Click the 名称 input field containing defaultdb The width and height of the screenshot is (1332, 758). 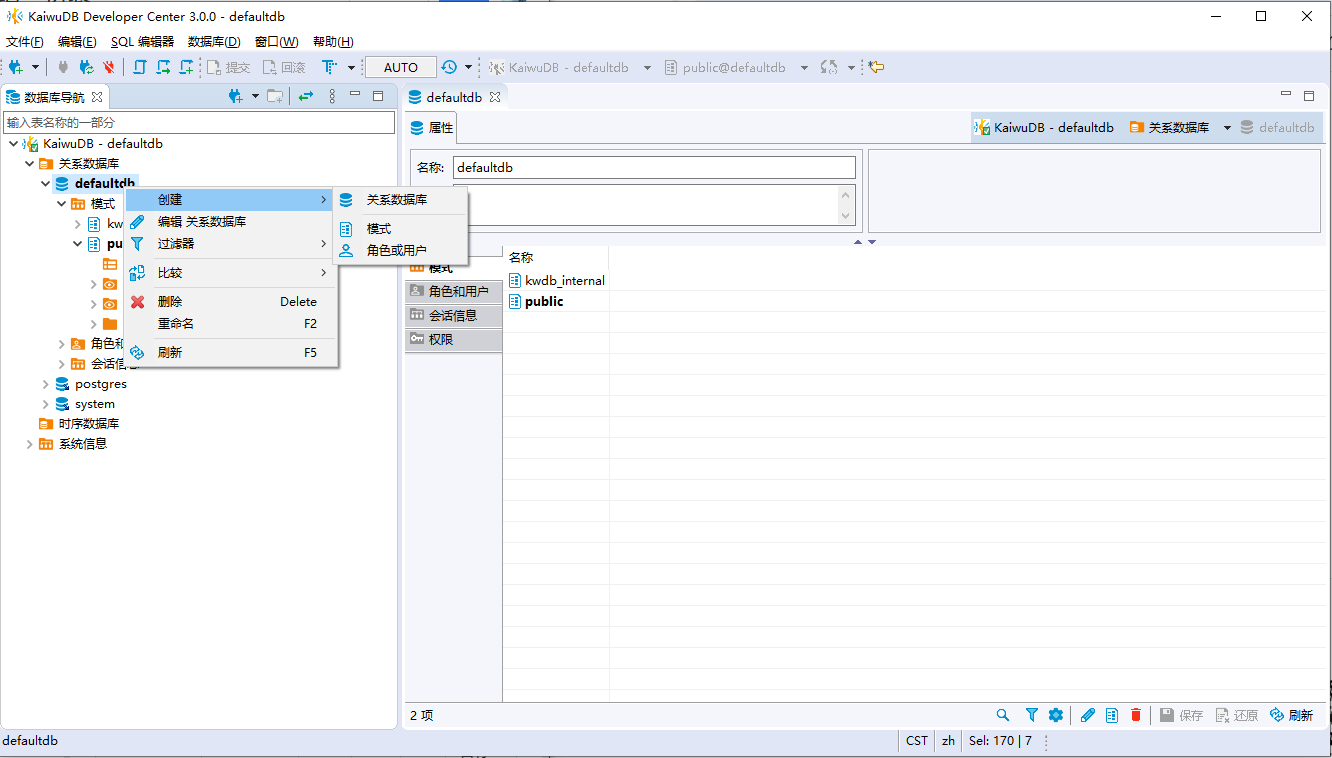pyautogui.click(x=654, y=168)
